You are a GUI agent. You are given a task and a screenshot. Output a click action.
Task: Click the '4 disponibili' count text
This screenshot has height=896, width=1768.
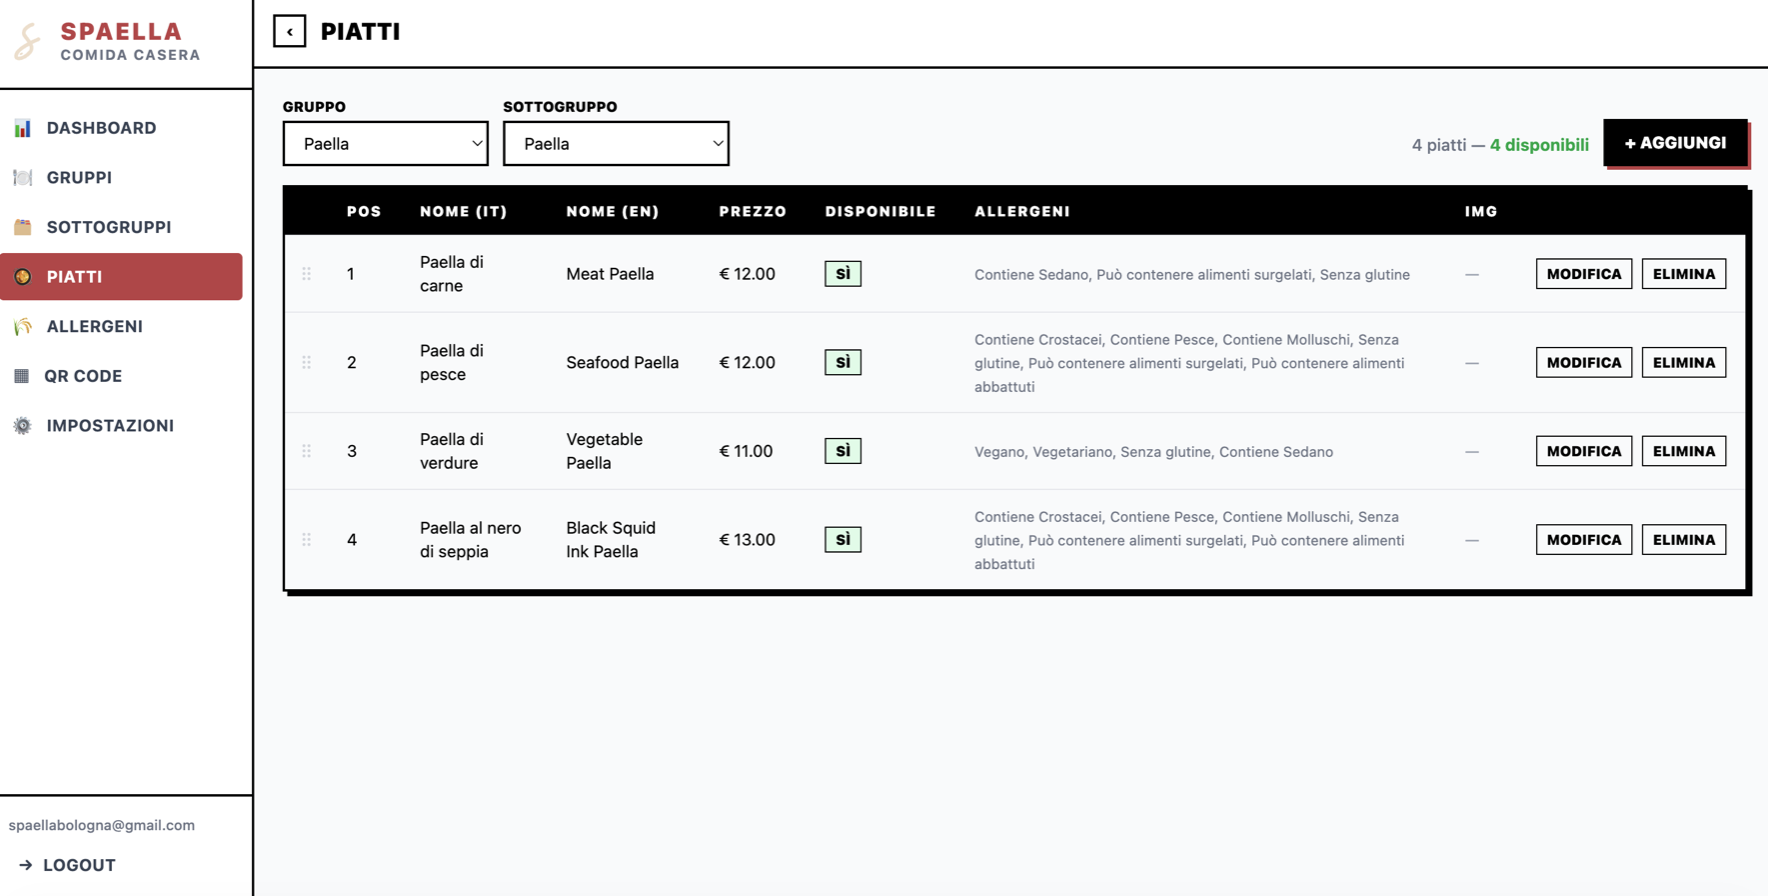pyautogui.click(x=1539, y=145)
